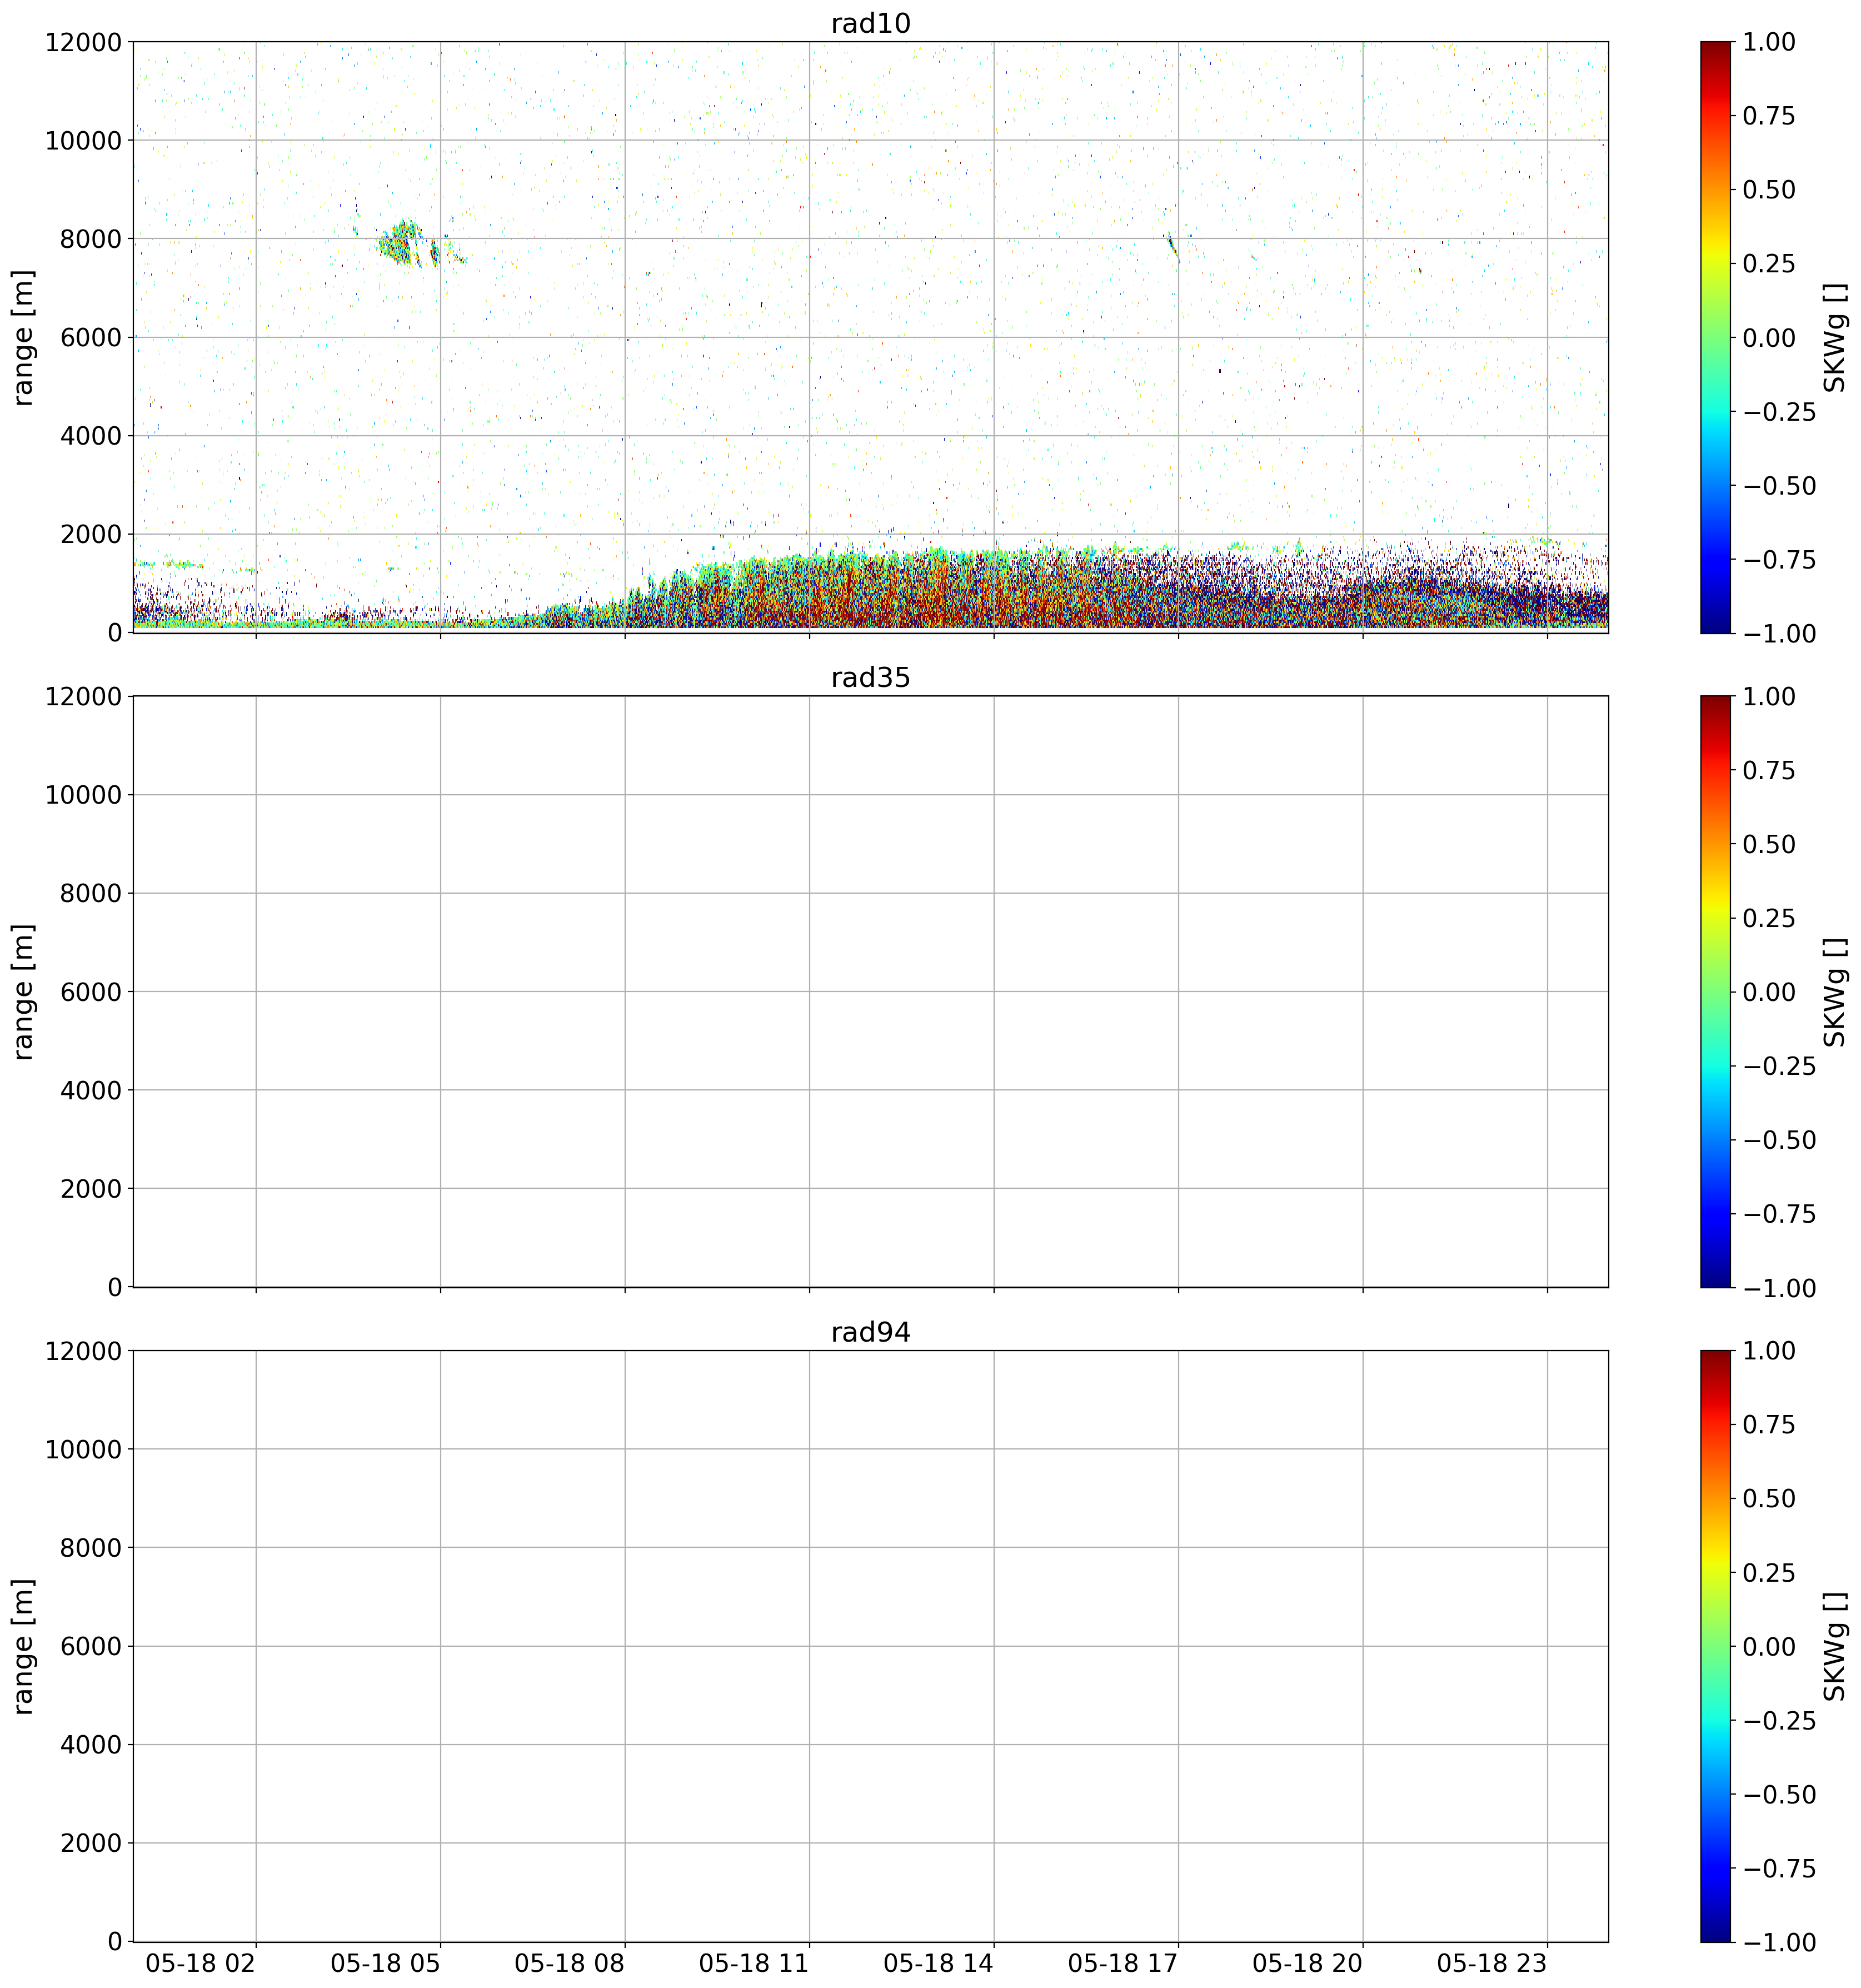Click the rad94 plot title
The width and height of the screenshot is (1861, 1988).
(870, 1332)
